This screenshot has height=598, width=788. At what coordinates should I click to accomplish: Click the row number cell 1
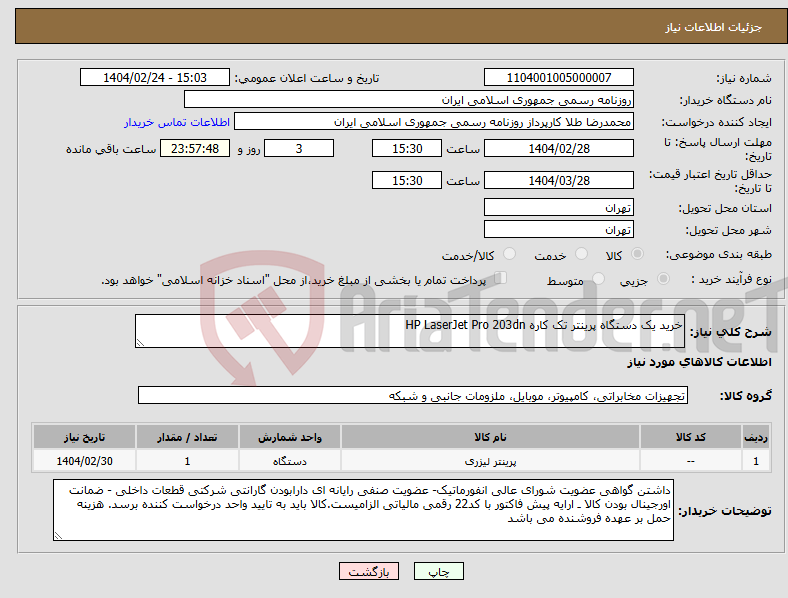(x=756, y=461)
